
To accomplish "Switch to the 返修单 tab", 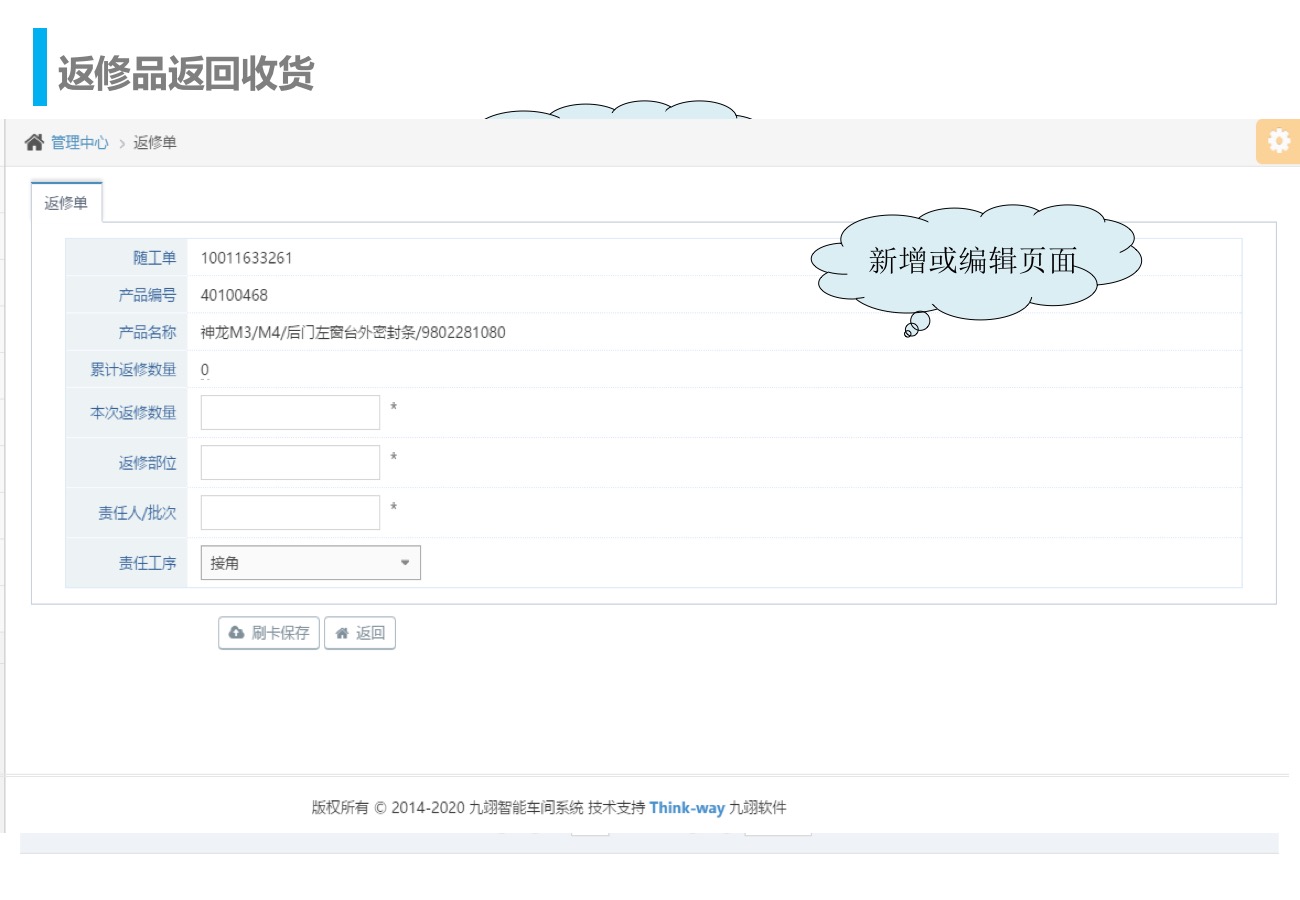I will (66, 203).
